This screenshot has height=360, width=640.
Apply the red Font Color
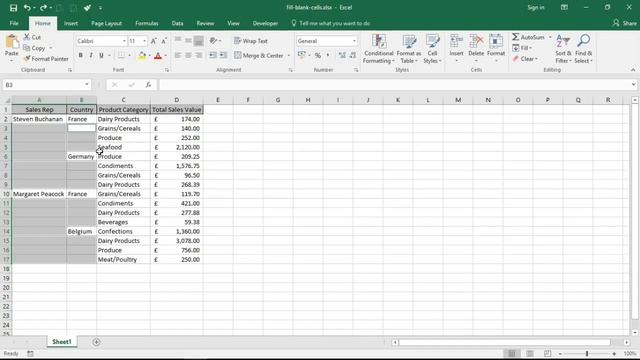coord(158,56)
